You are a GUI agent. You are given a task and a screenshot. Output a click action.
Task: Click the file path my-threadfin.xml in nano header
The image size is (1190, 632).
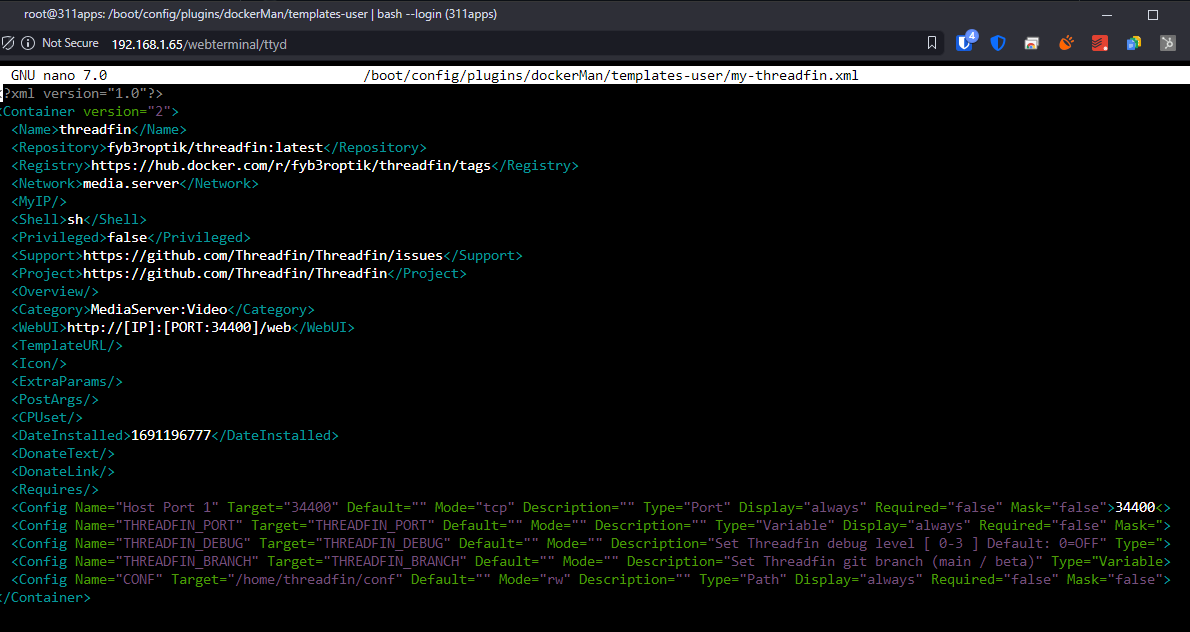[611, 75]
